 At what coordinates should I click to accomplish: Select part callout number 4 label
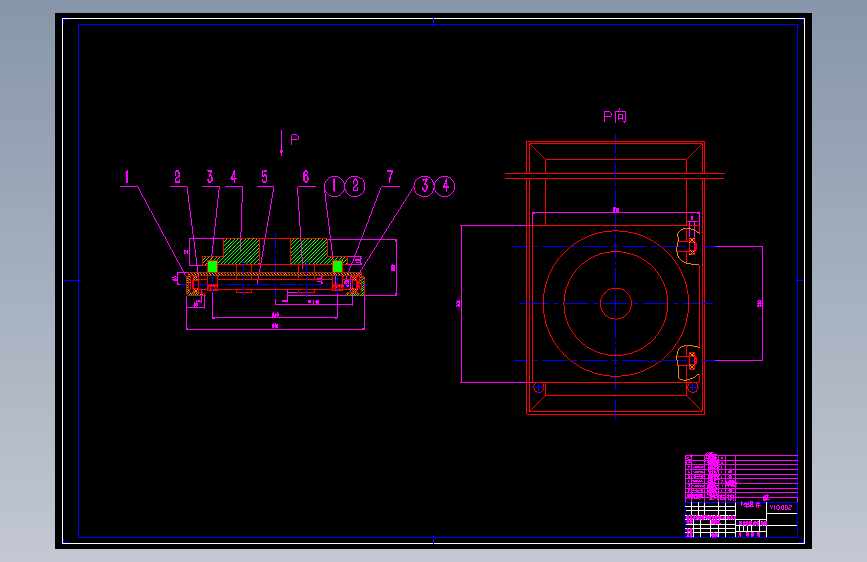[x=233, y=177]
